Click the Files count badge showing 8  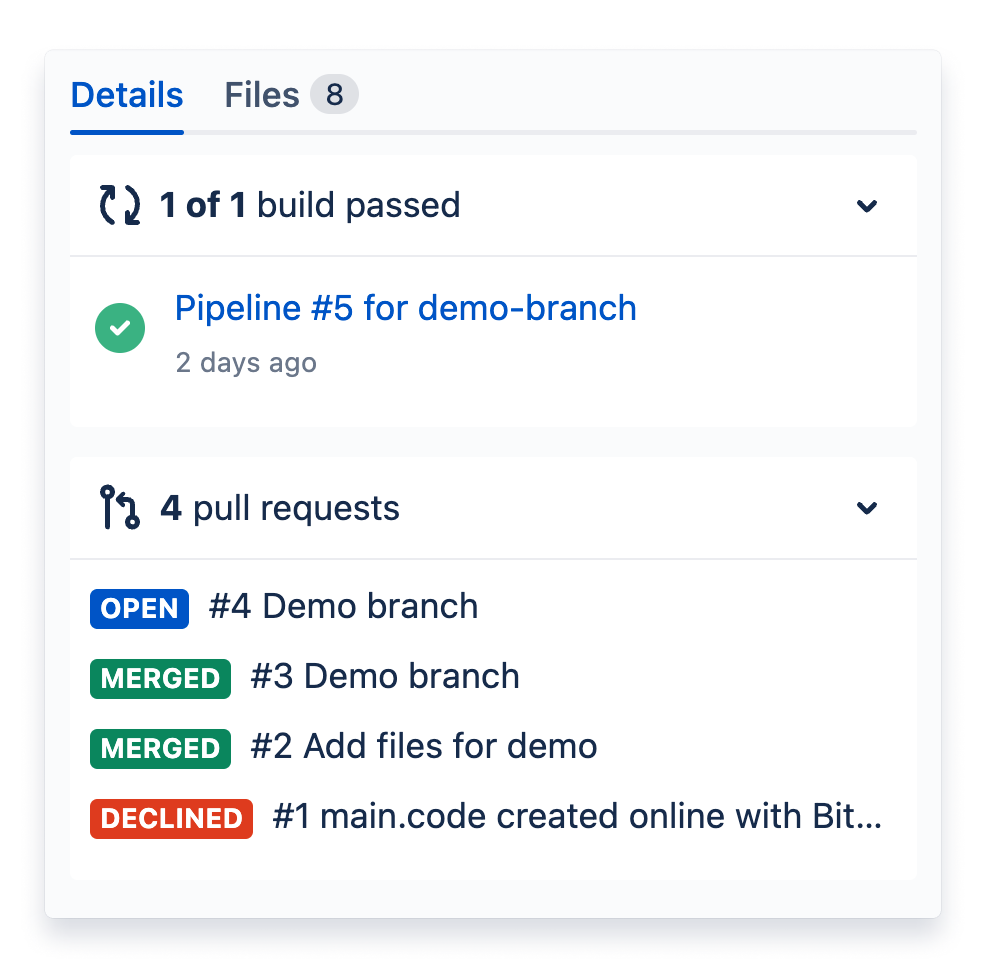point(334,96)
